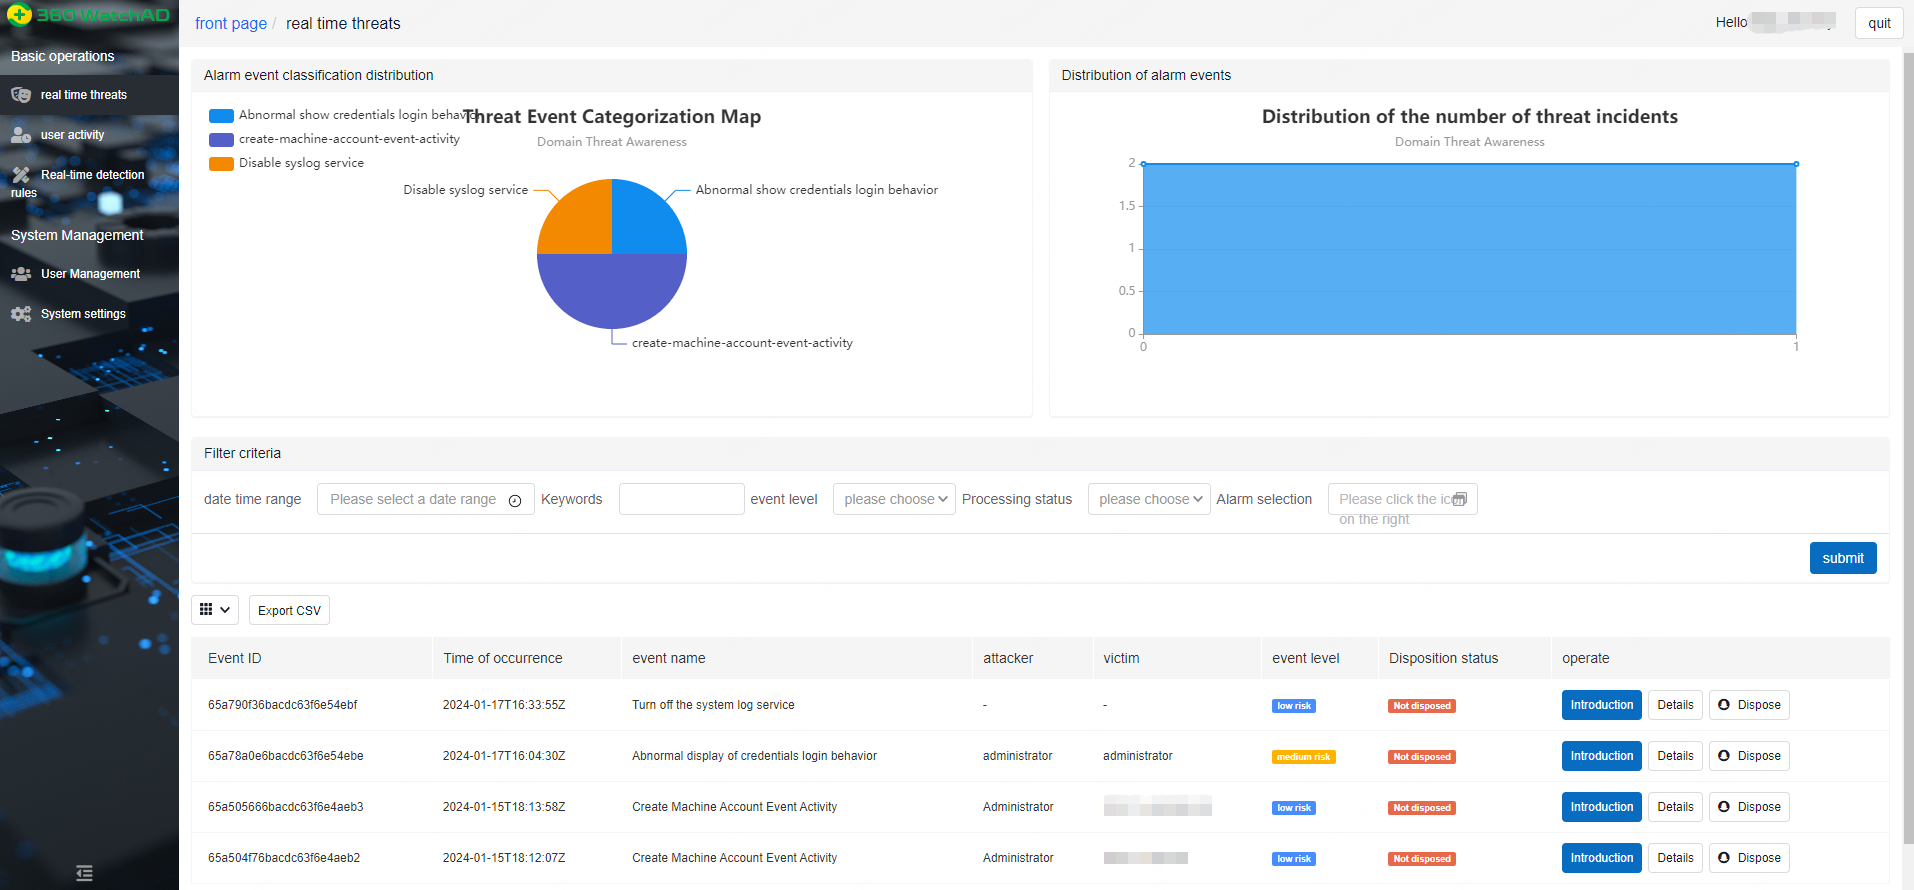Select the real time threats mask icon
1914x890 pixels.
coord(21,95)
